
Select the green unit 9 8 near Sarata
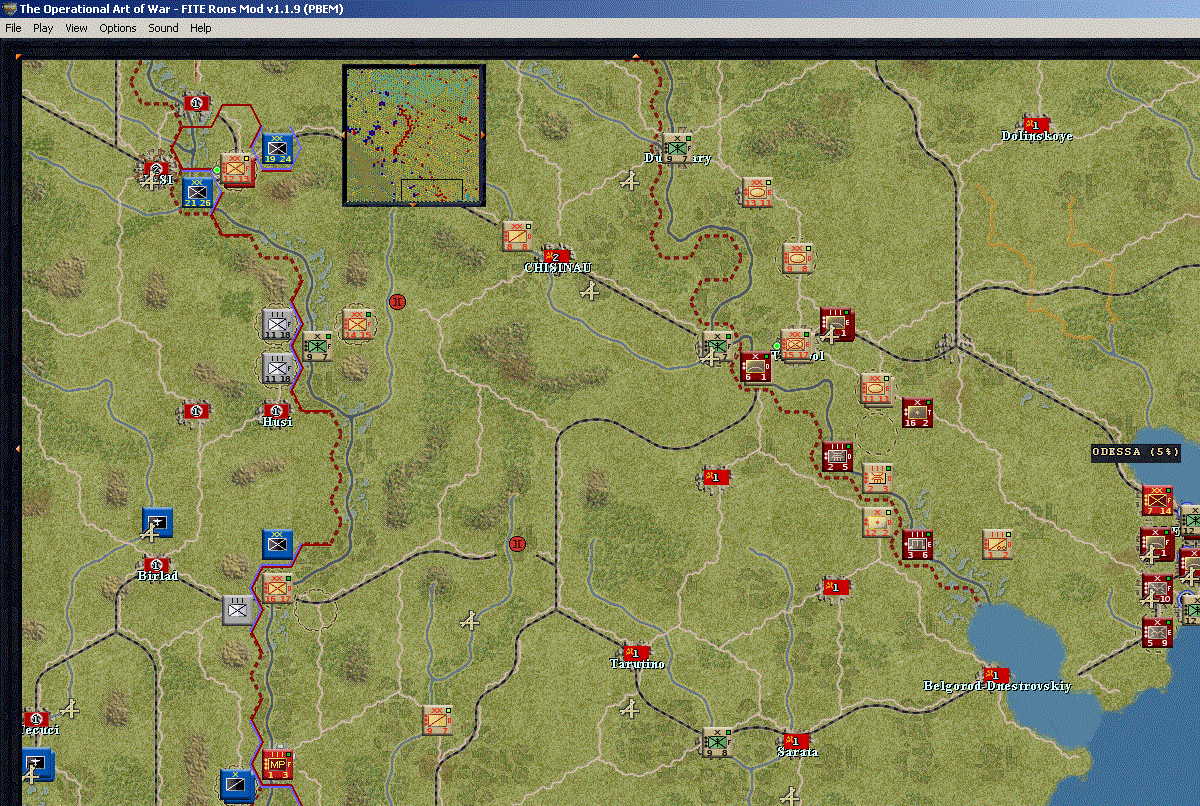pos(717,742)
